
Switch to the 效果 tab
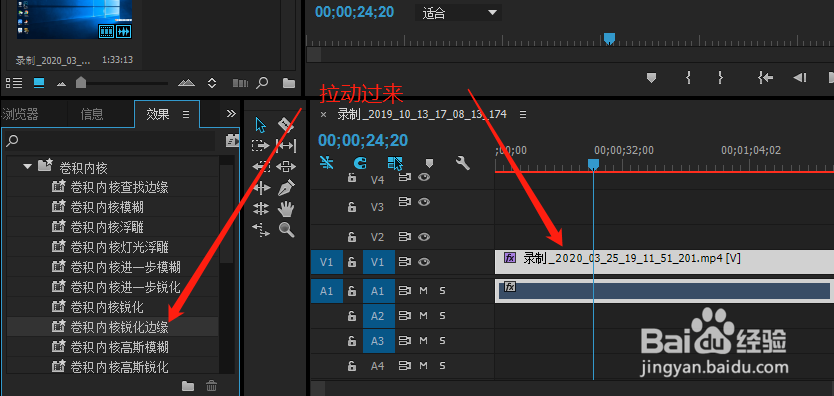158,114
